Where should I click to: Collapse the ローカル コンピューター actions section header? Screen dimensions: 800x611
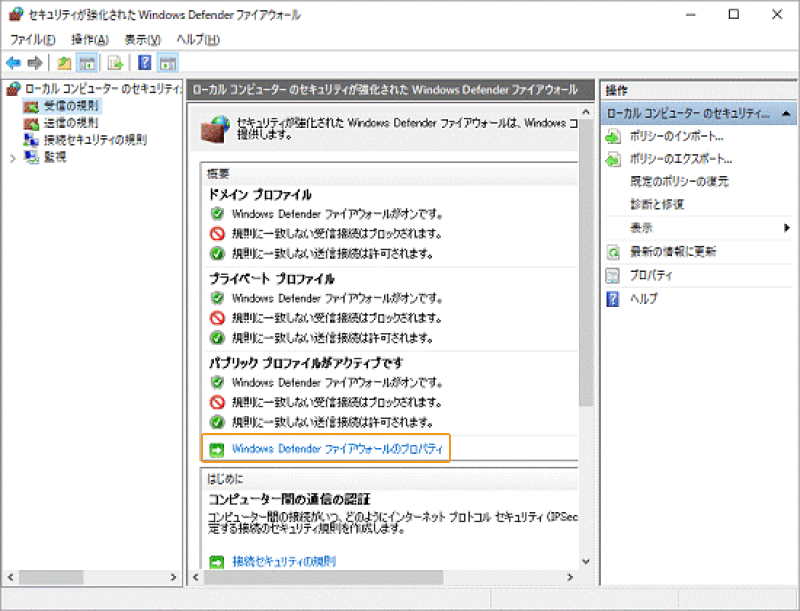pos(786,113)
